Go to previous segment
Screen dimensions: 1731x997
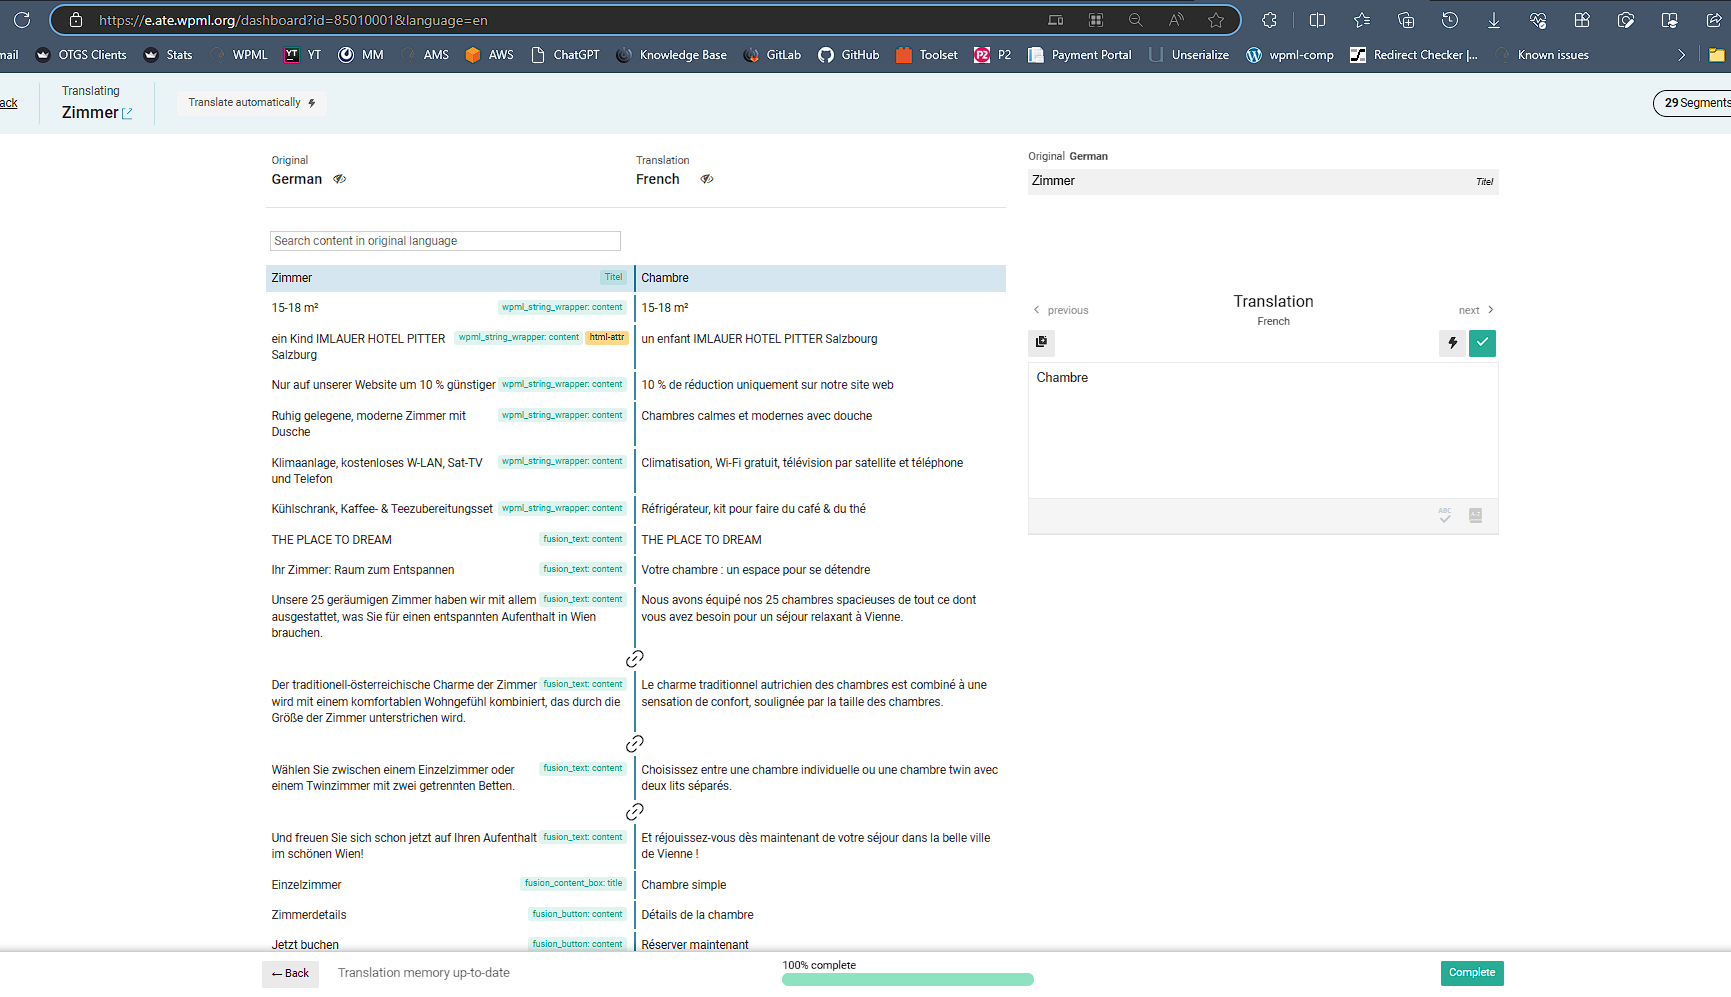1061,310
